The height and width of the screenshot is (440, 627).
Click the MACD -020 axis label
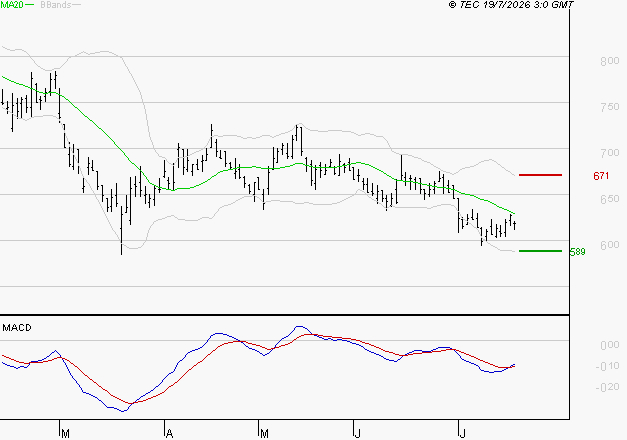(607, 387)
